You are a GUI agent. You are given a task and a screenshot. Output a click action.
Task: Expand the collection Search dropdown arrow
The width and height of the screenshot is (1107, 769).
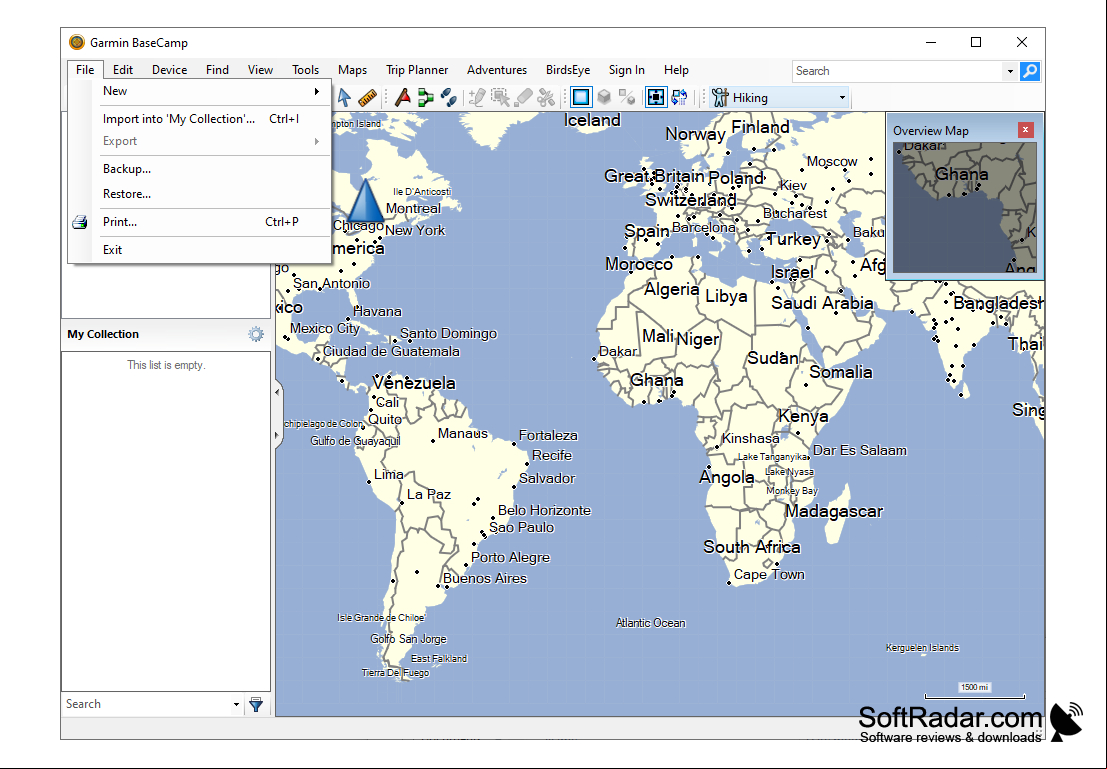tap(237, 705)
